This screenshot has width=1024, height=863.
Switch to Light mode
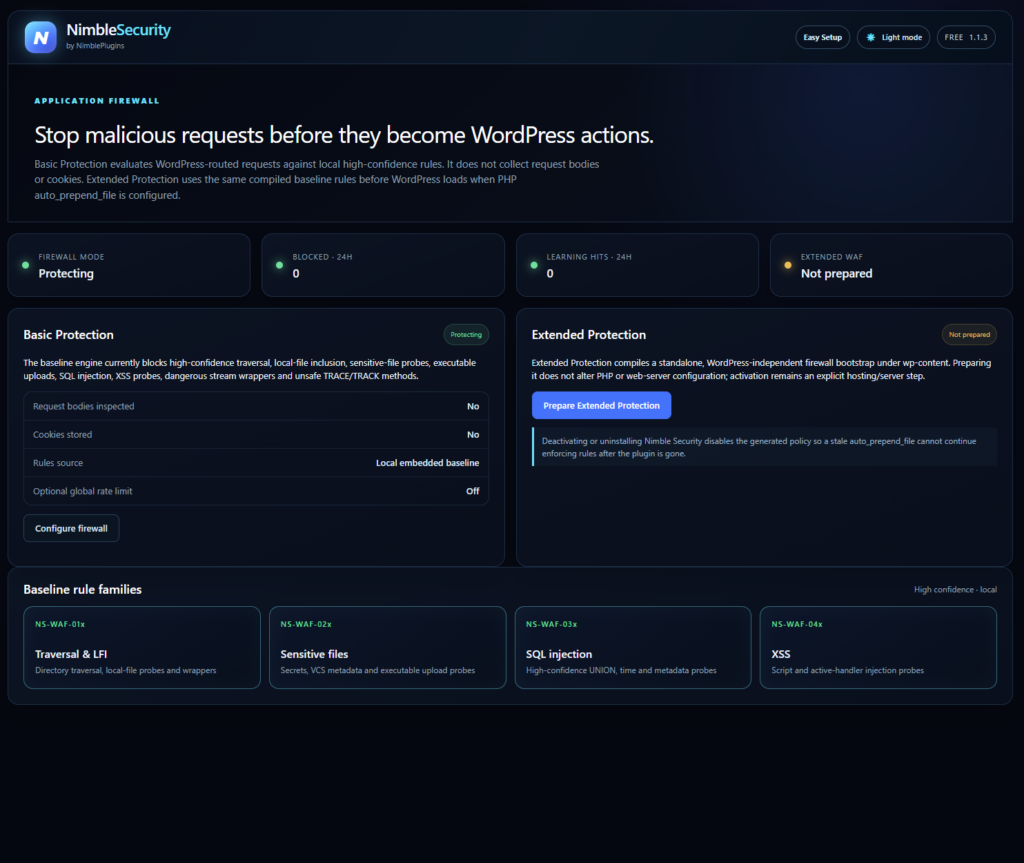(893, 37)
